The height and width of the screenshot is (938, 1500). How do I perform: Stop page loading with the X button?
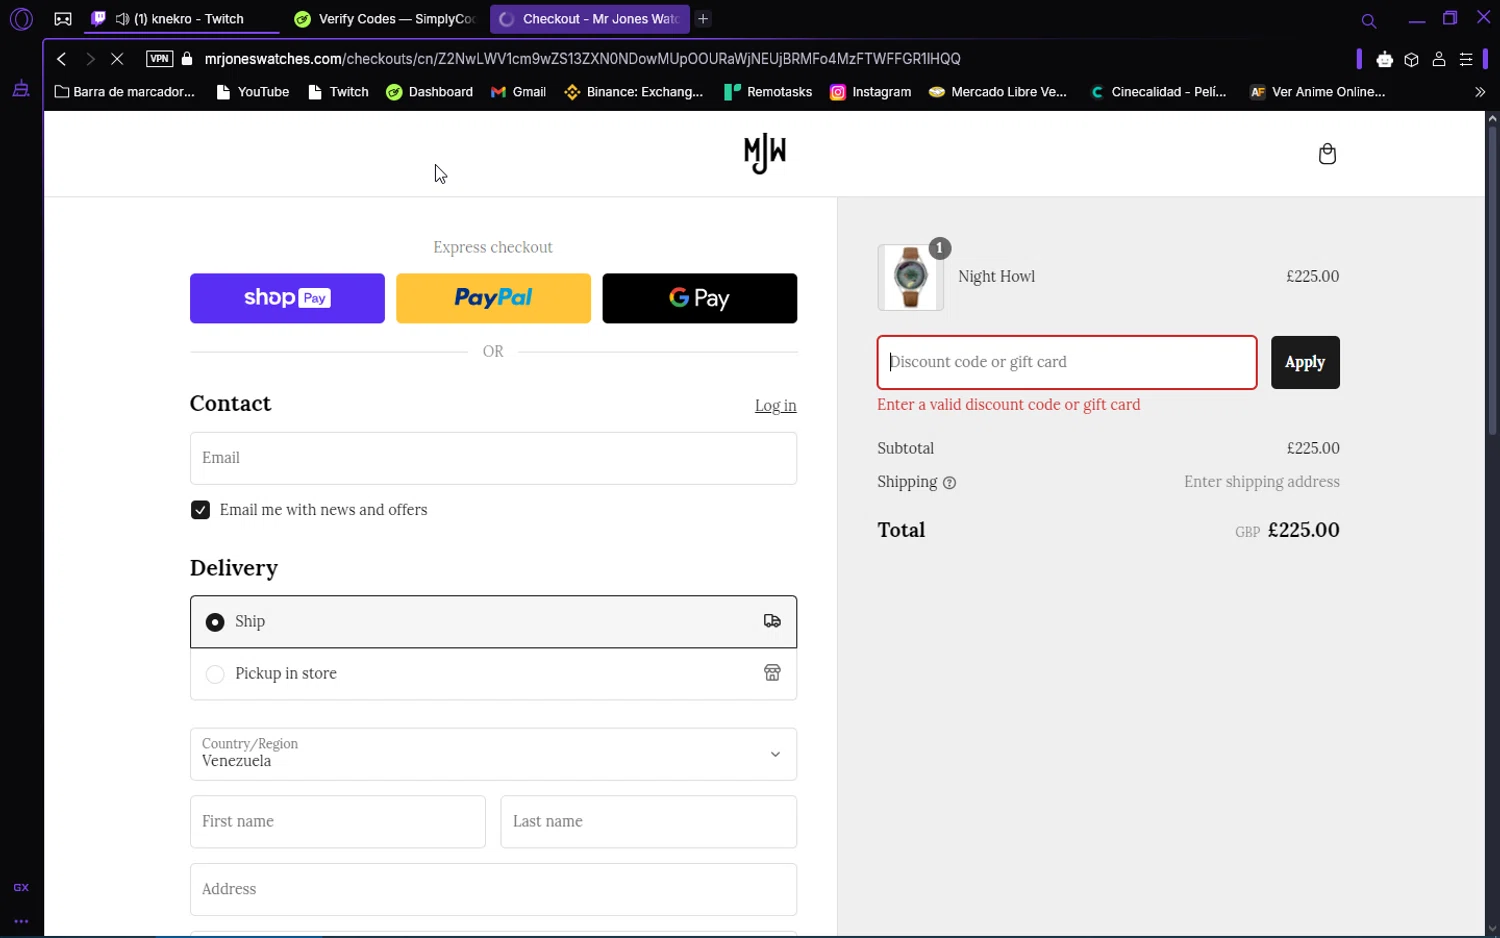117,59
